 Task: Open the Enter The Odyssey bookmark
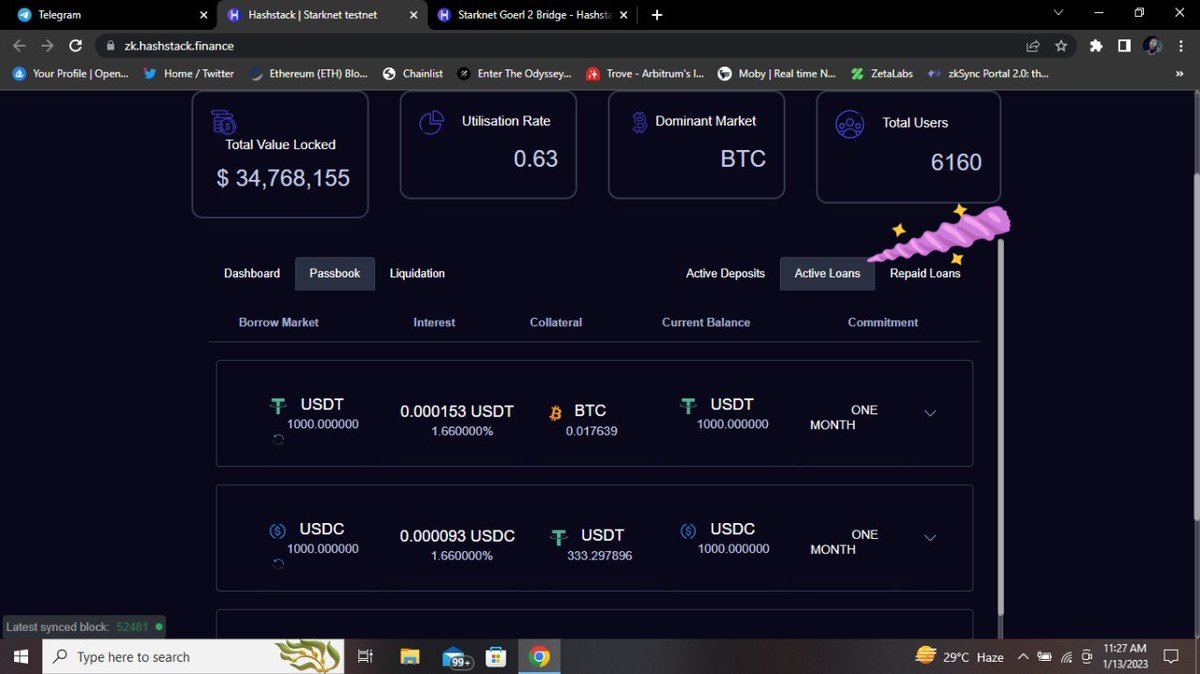tap(513, 73)
